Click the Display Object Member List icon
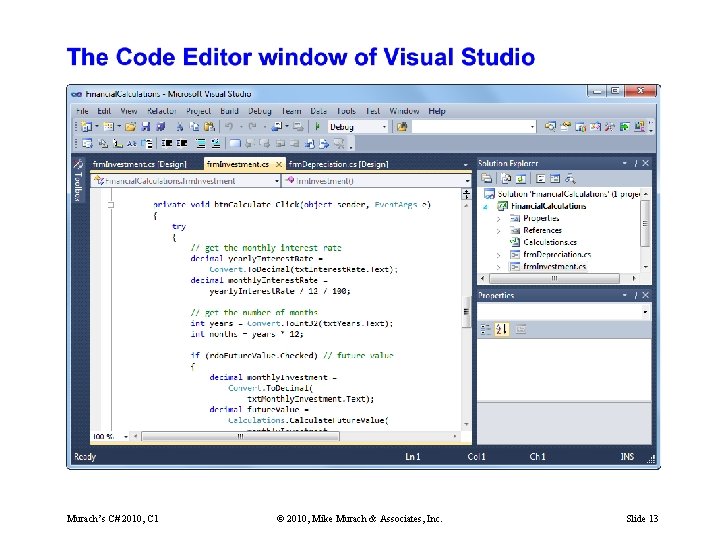720x540 pixels. [87, 144]
